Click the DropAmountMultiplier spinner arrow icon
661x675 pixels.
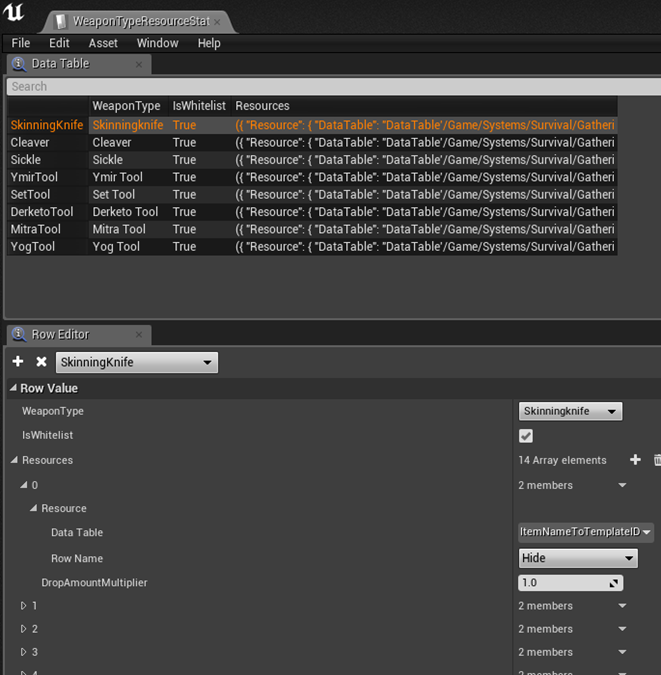[x=614, y=583]
